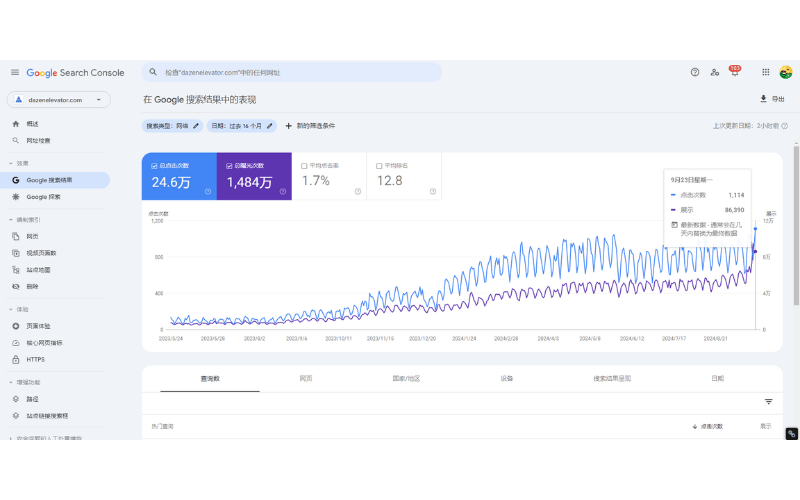Open 路径 breadcrumbs report in sidebar

[32, 399]
